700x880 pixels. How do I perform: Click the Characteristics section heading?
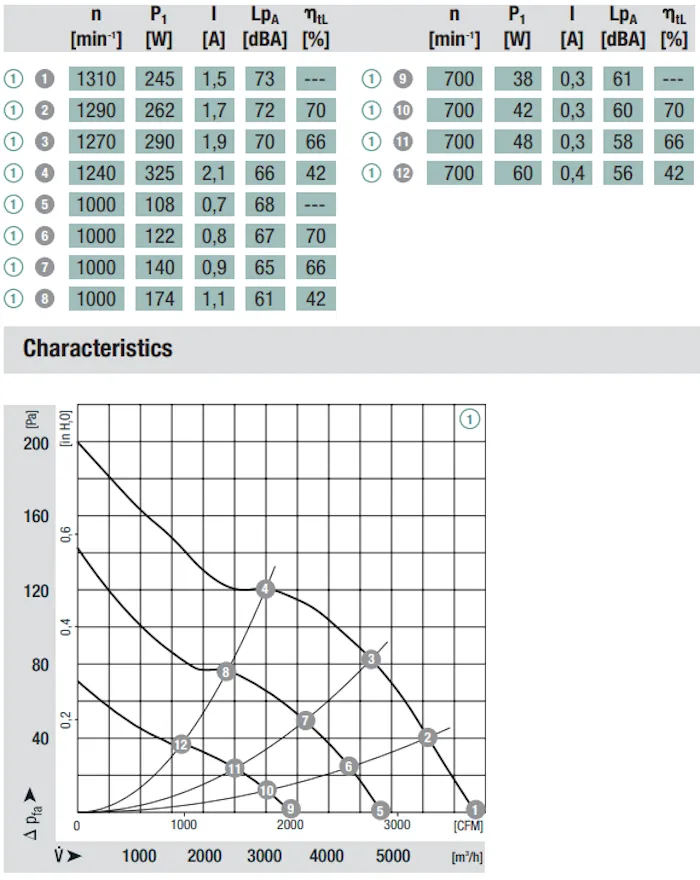click(x=98, y=348)
